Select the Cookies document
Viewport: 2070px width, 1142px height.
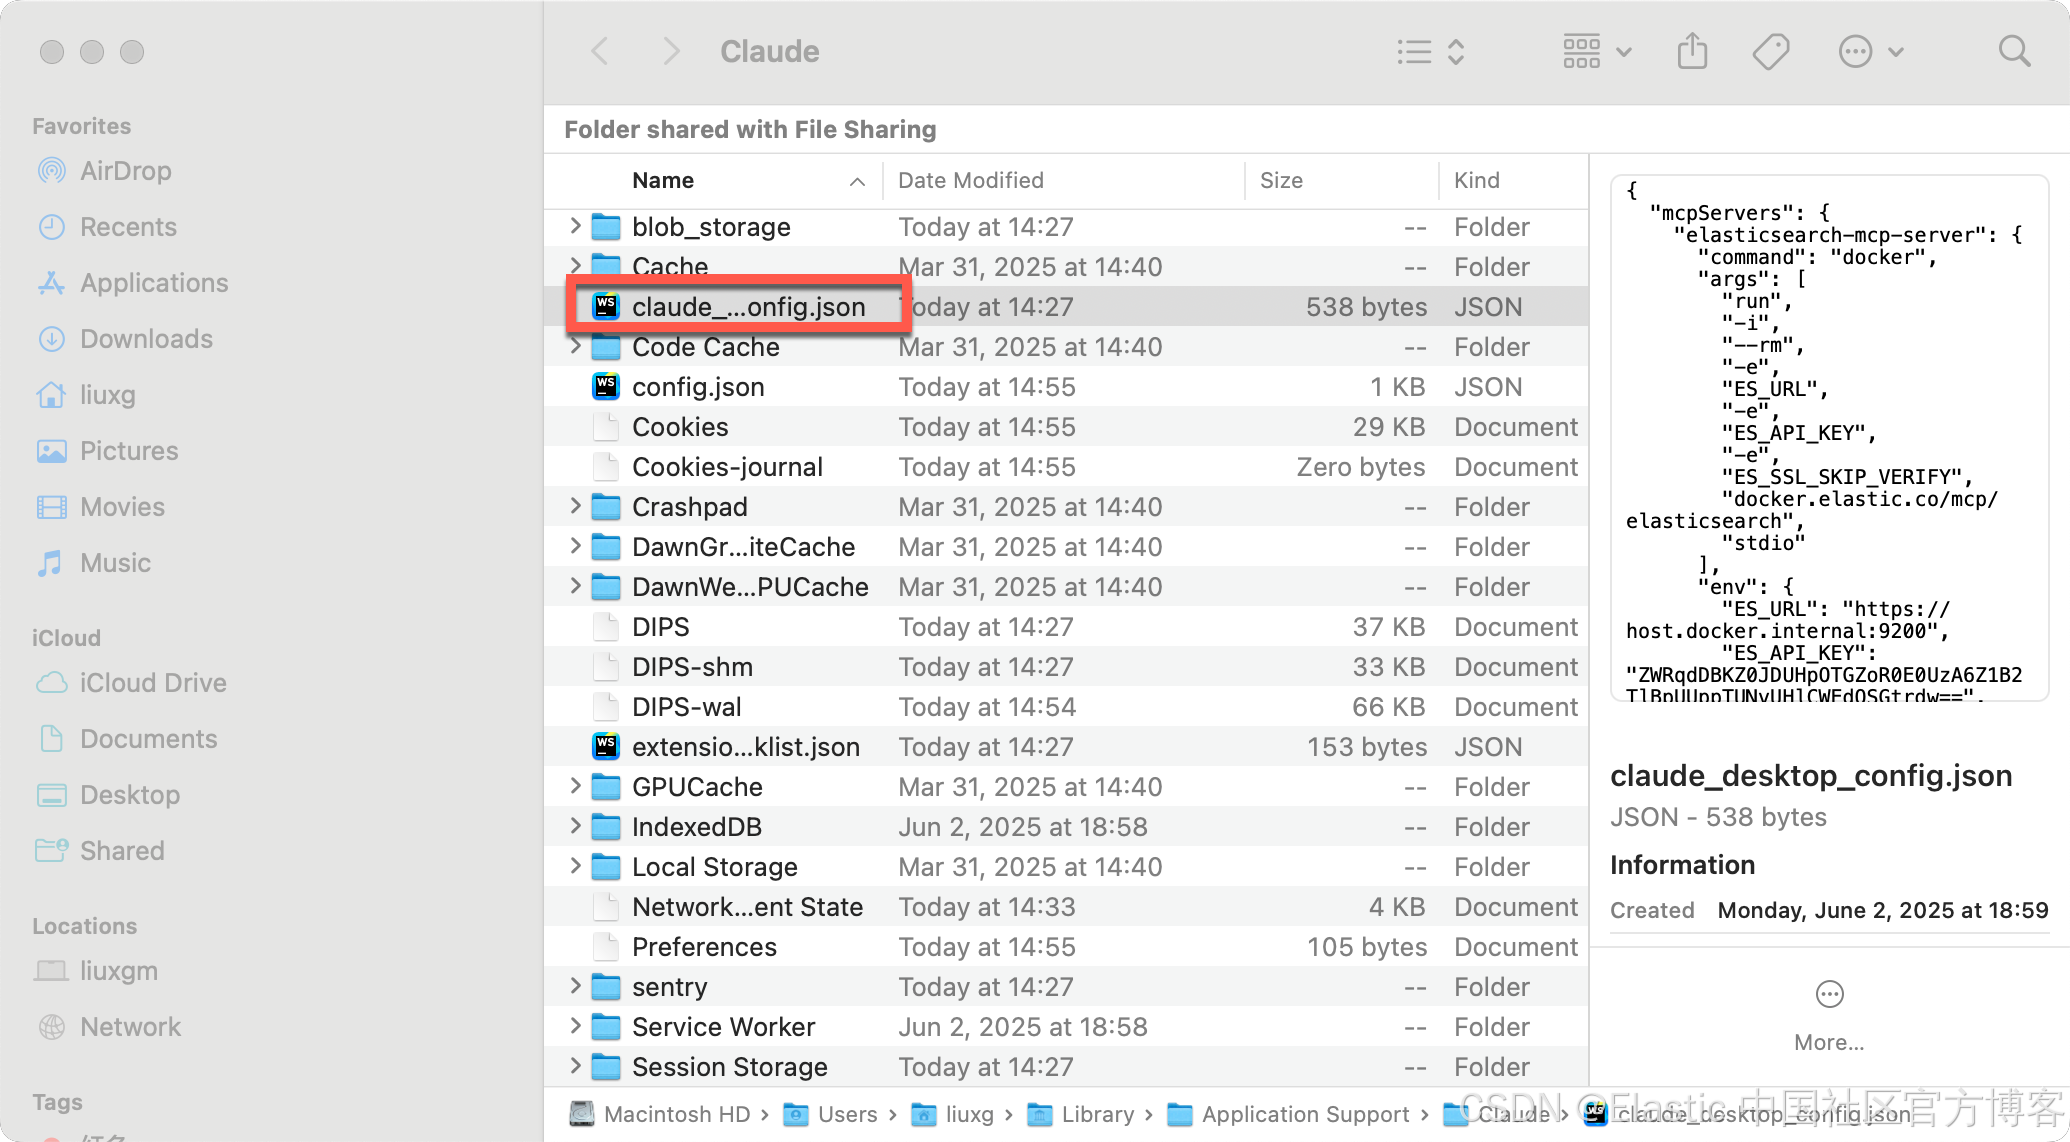[x=1066, y=427]
